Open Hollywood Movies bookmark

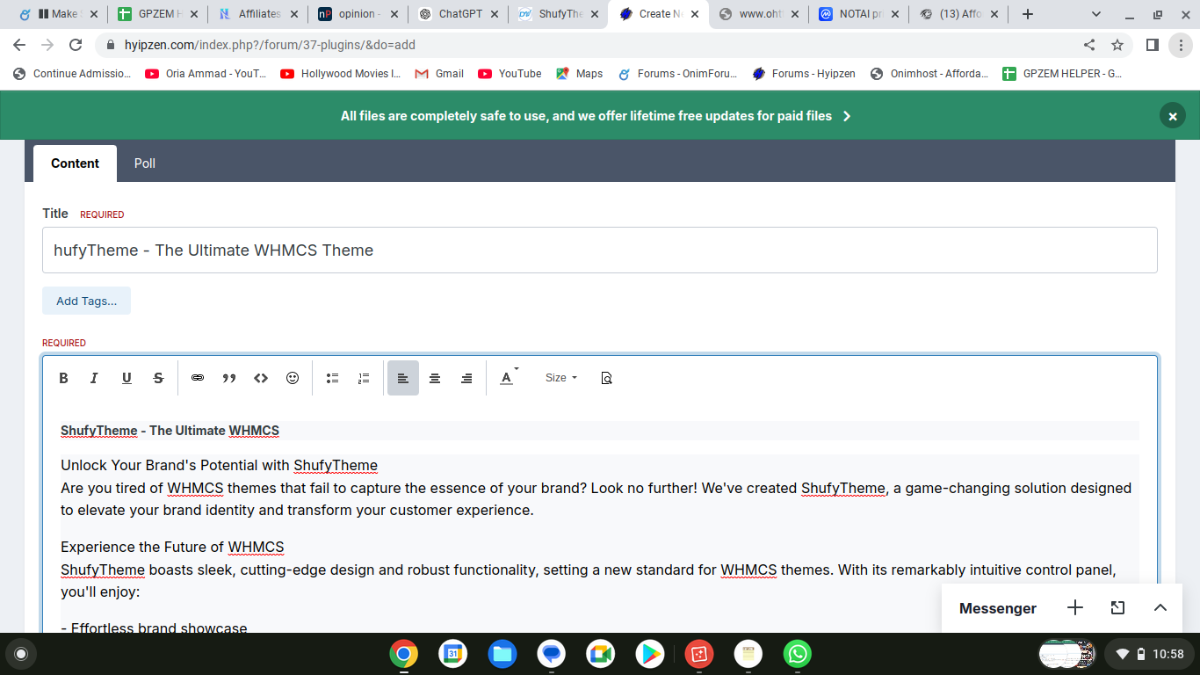(x=341, y=73)
